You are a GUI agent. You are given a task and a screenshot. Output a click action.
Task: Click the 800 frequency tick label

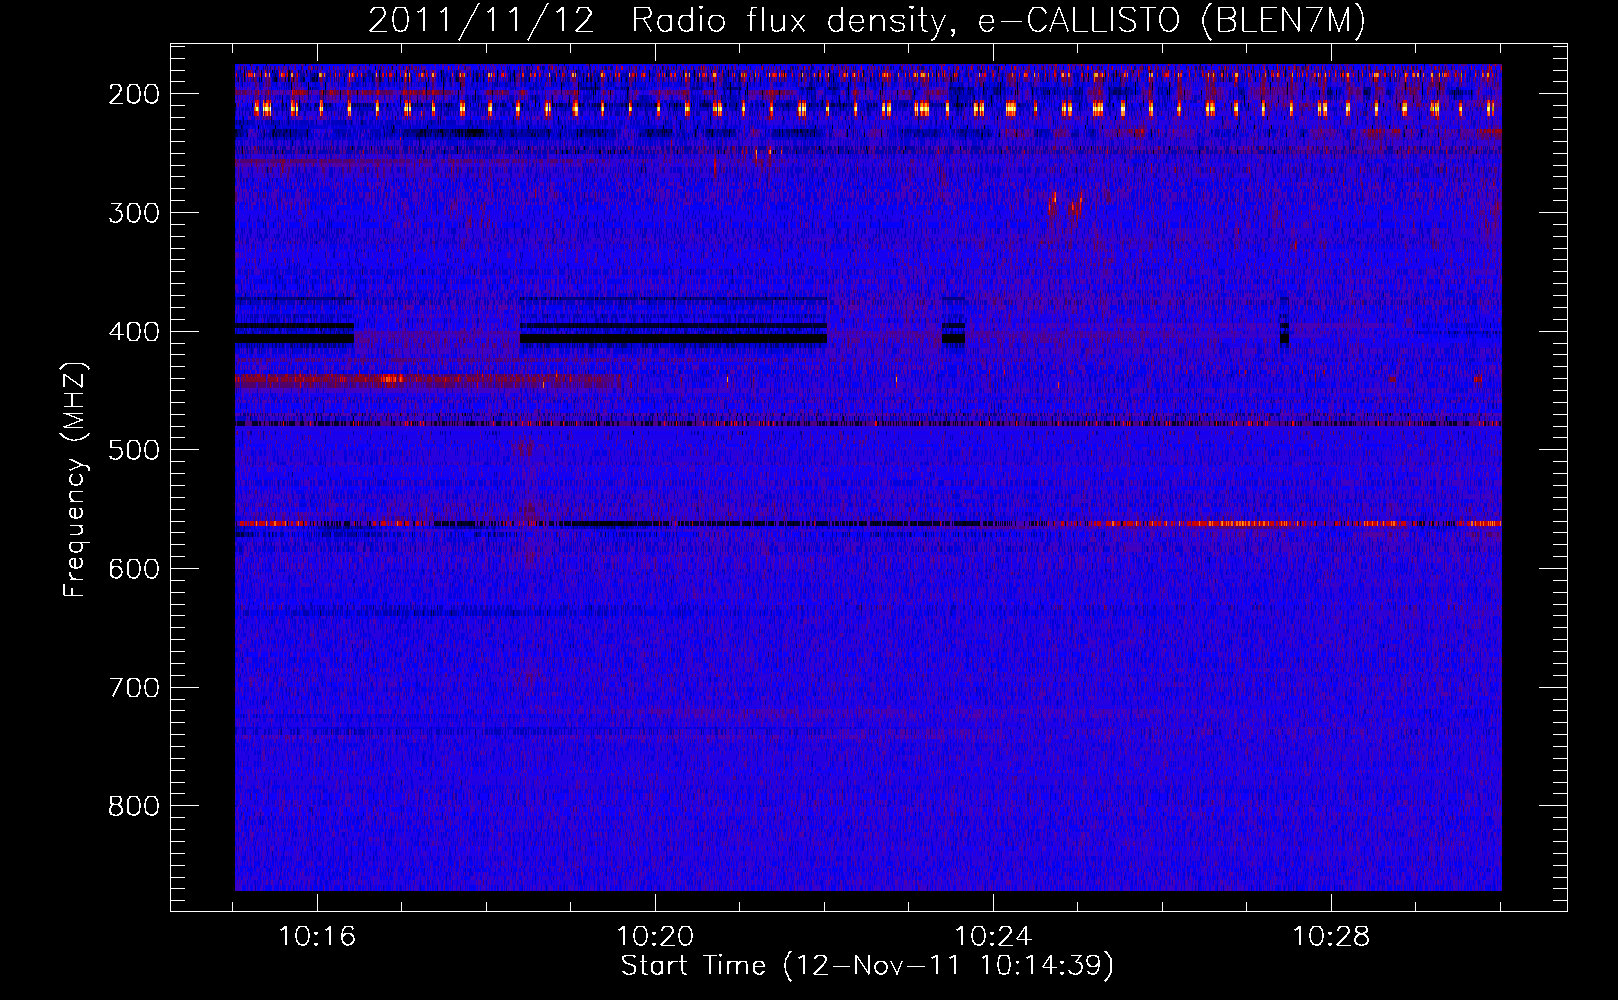[134, 806]
